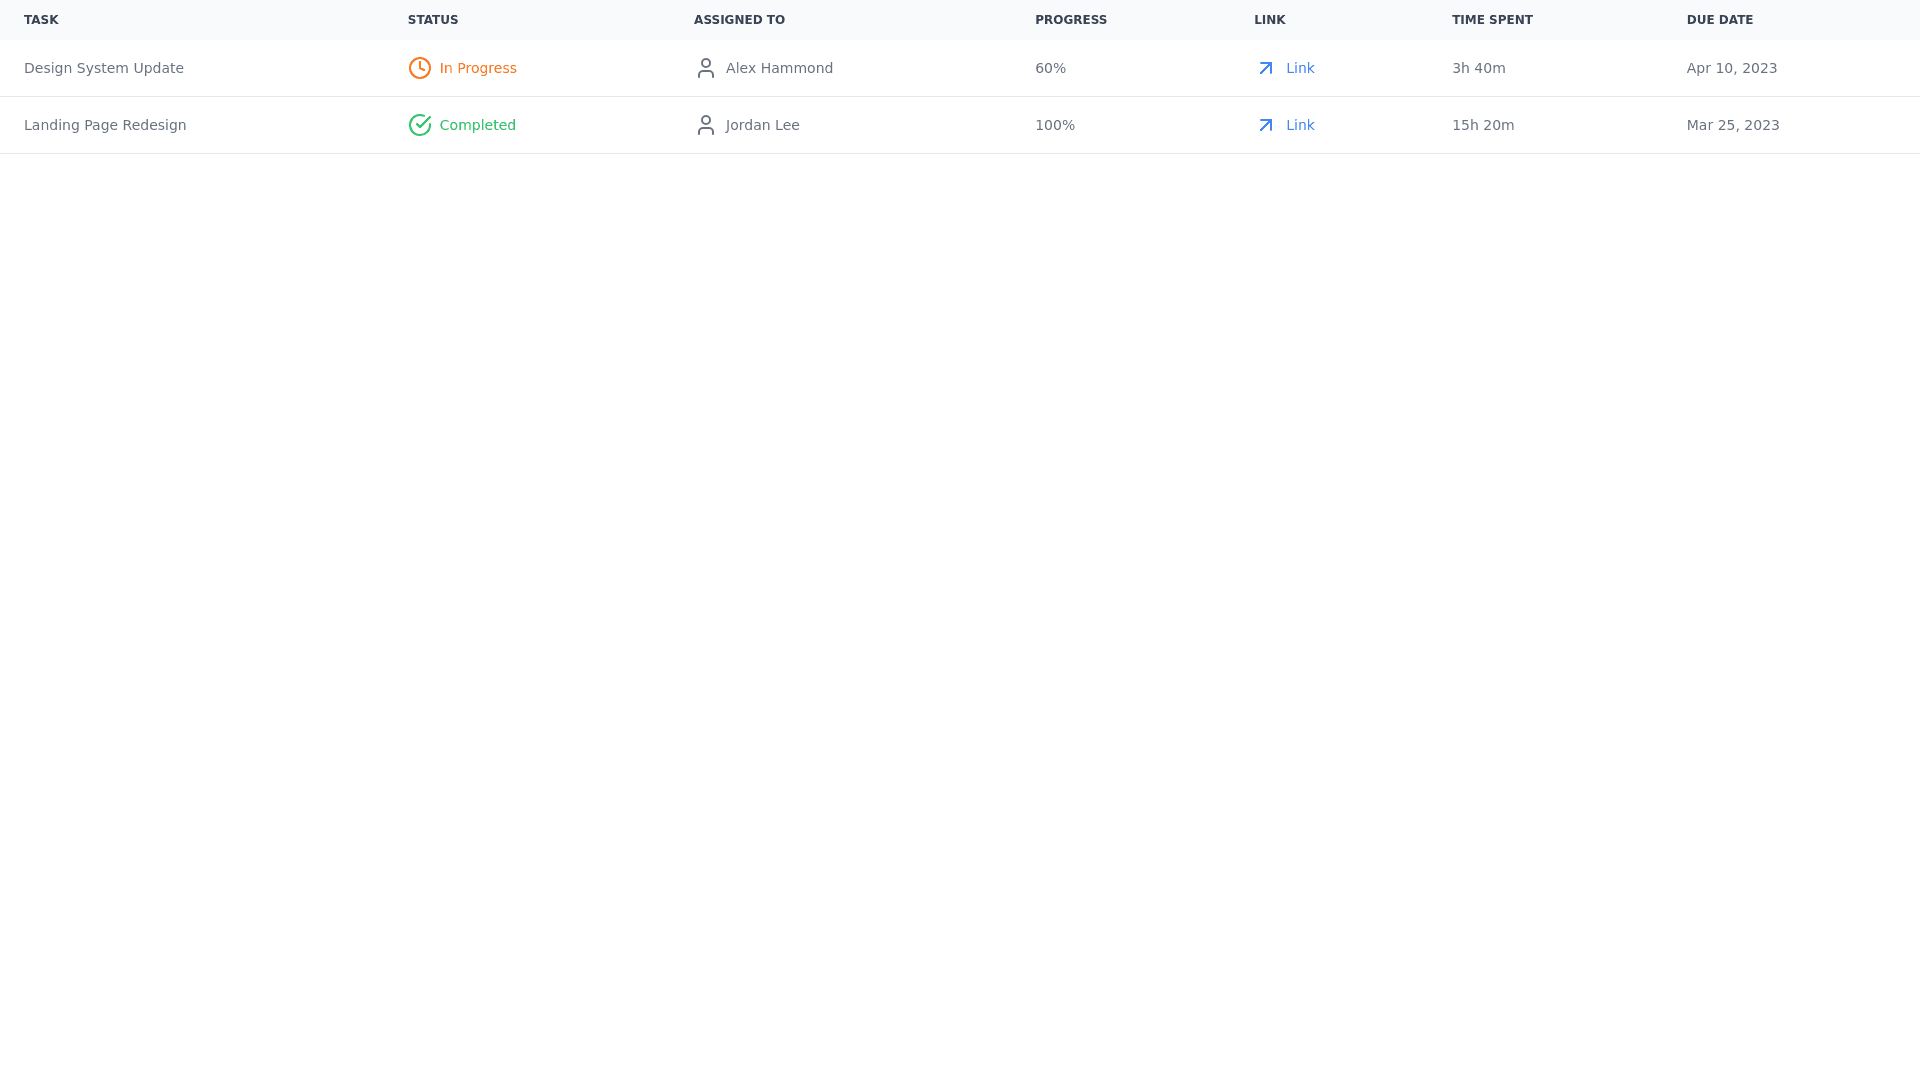Screen dimensions: 1920x1080
Task: Click the 60% progress value
Action: pos(1050,68)
